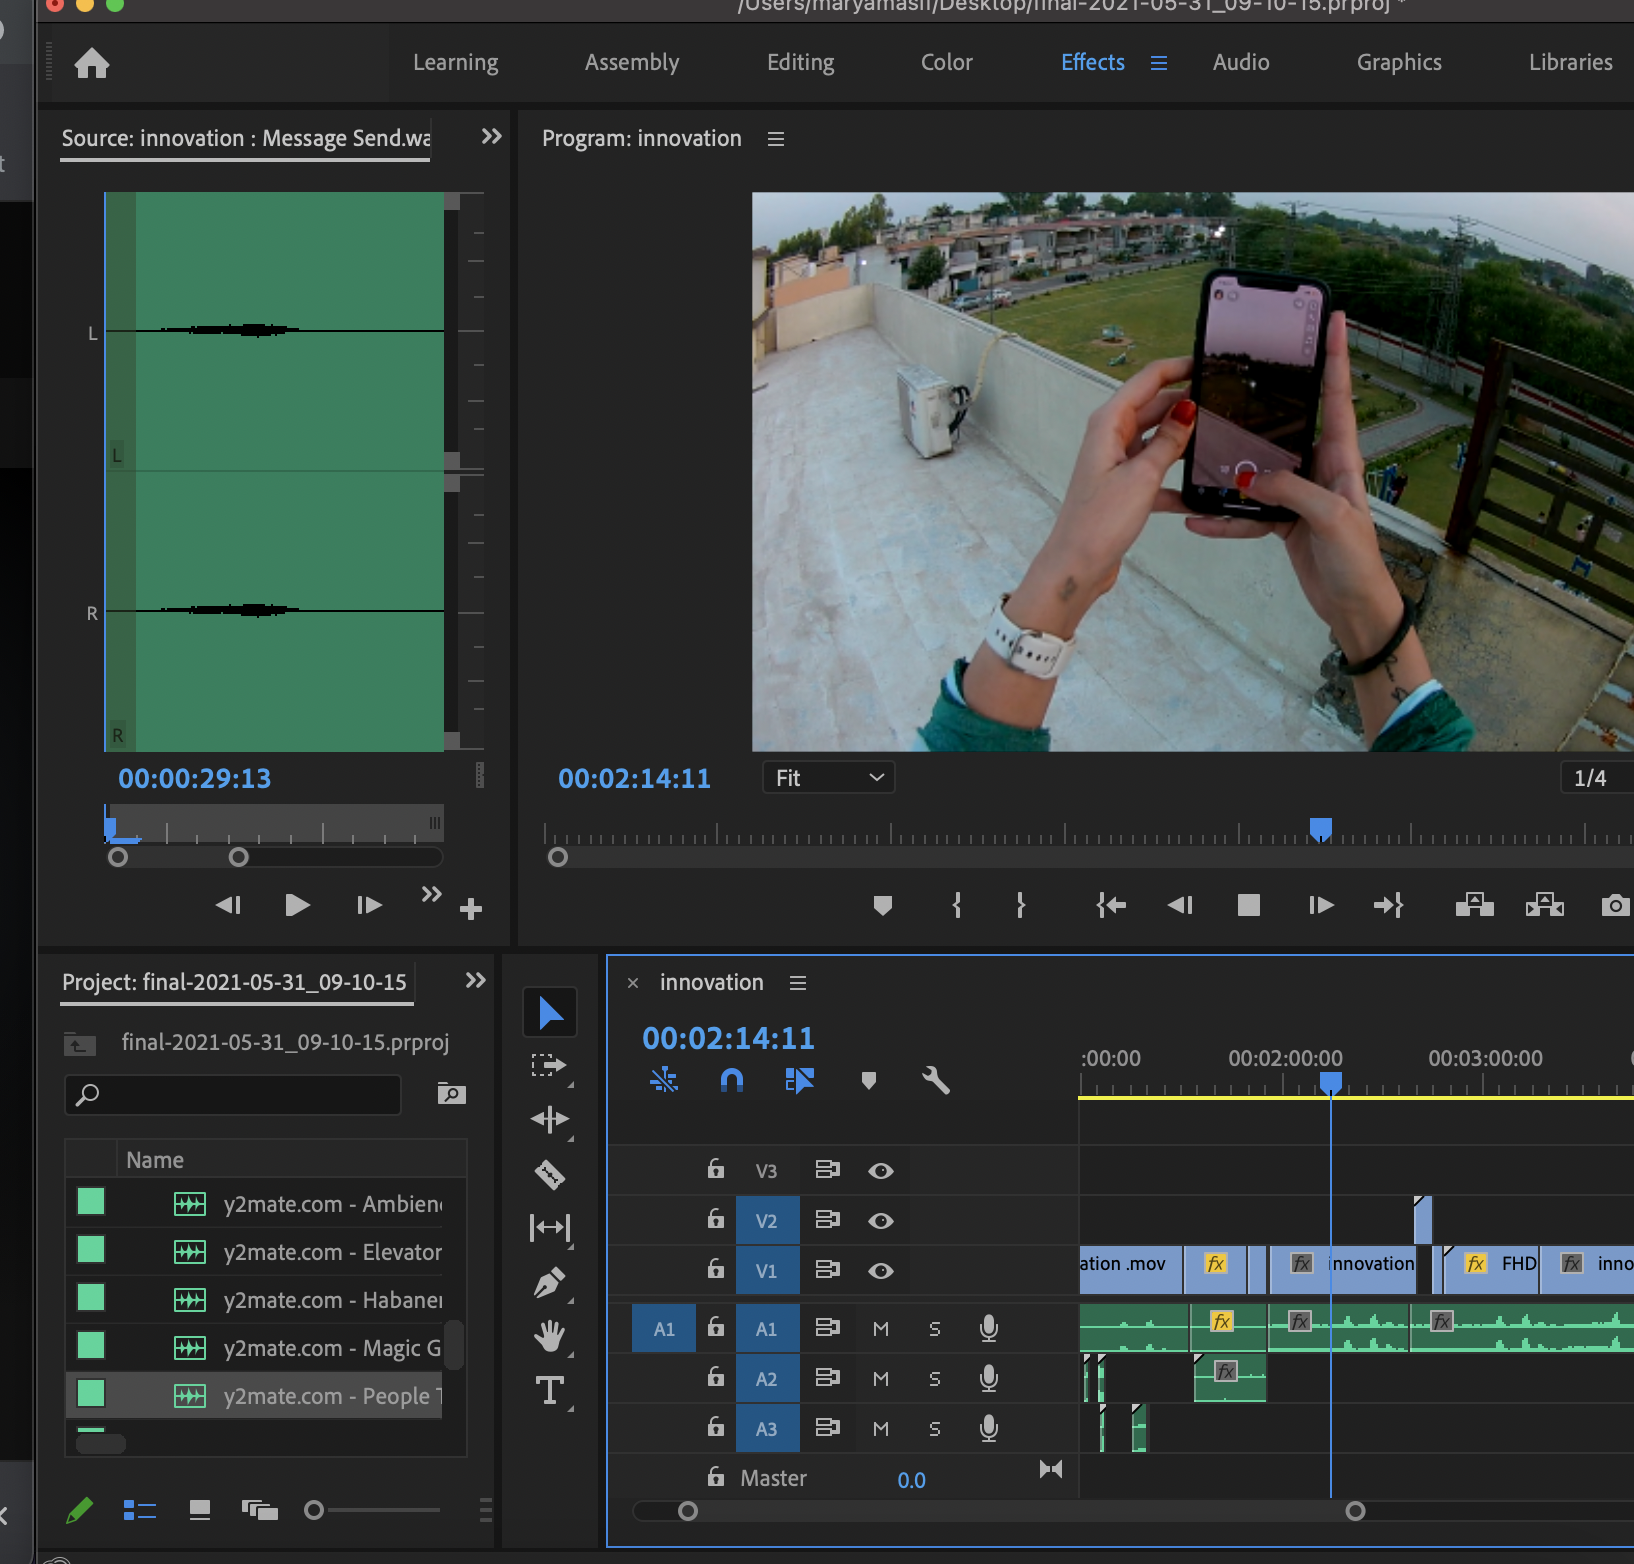The image size is (1634, 1564).
Task: Switch to the Color workspace
Action: pos(945,62)
